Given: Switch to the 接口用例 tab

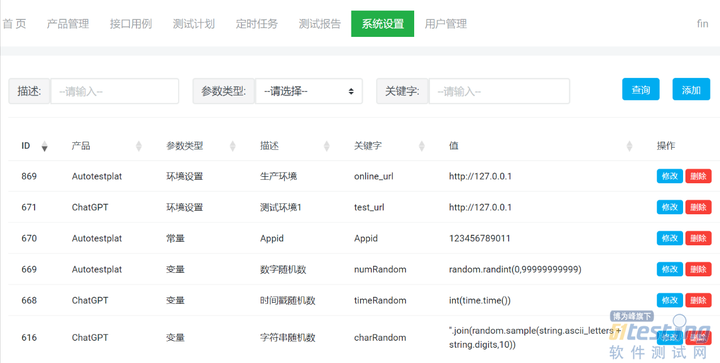Looking at the screenshot, I should coord(131,24).
